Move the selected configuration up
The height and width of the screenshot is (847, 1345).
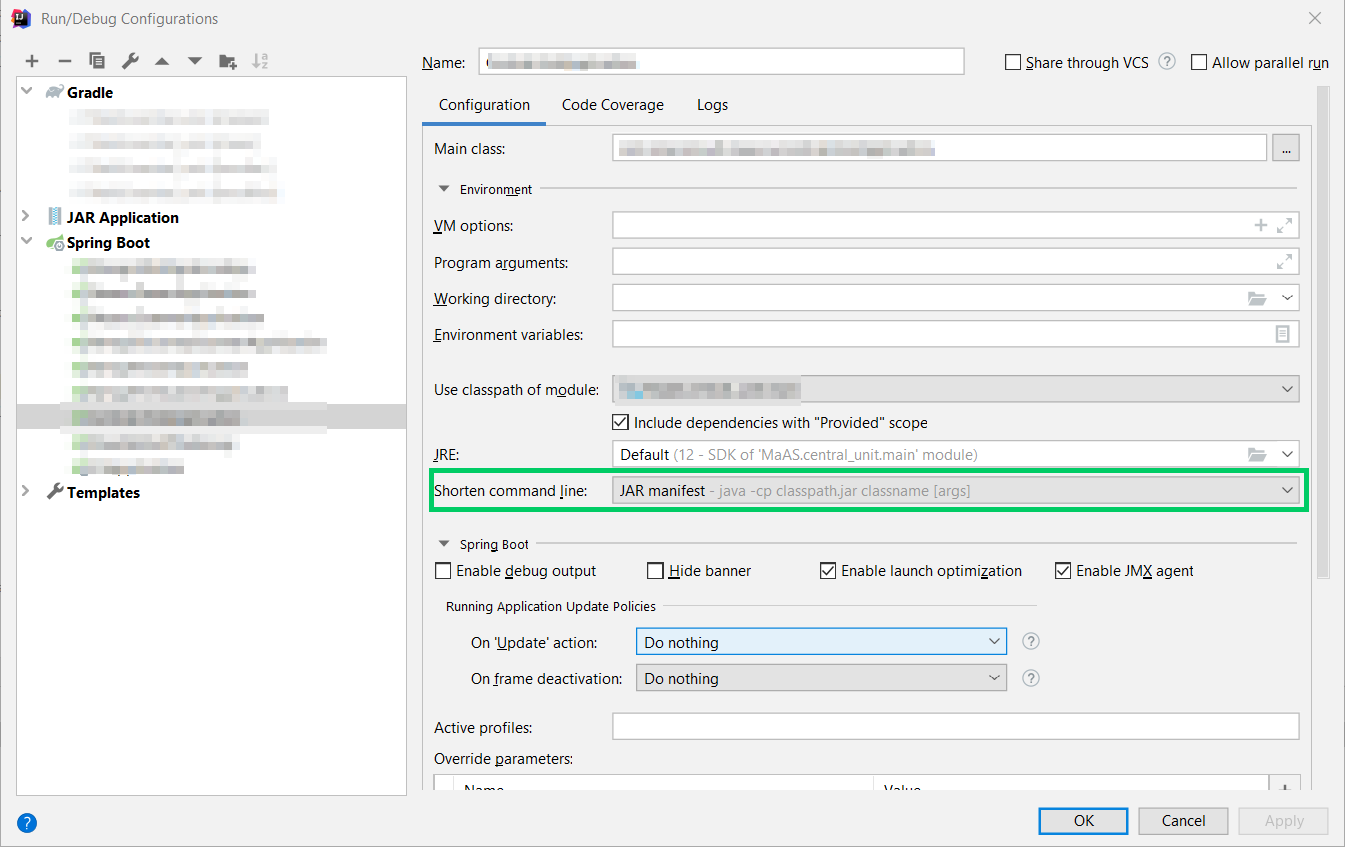pyautogui.click(x=162, y=61)
